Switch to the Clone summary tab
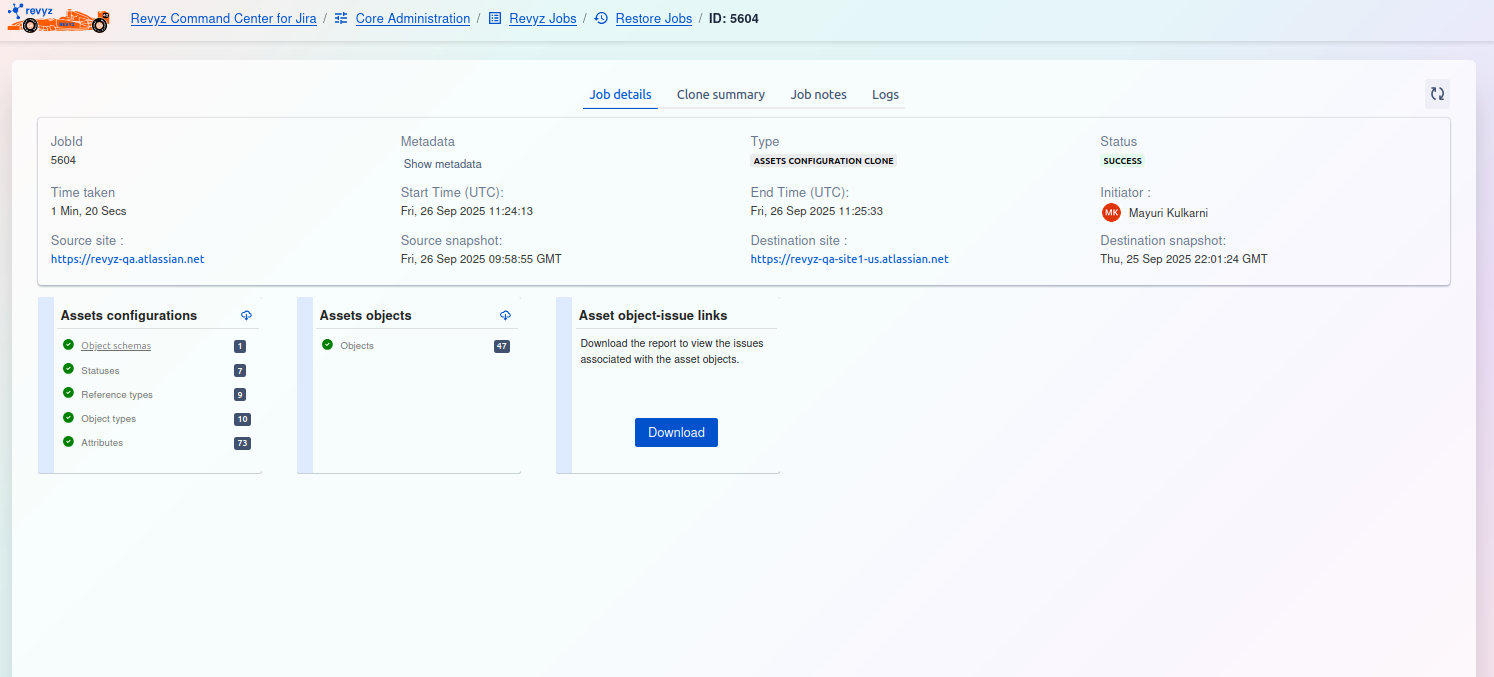This screenshot has height=677, width=1494. click(x=720, y=95)
